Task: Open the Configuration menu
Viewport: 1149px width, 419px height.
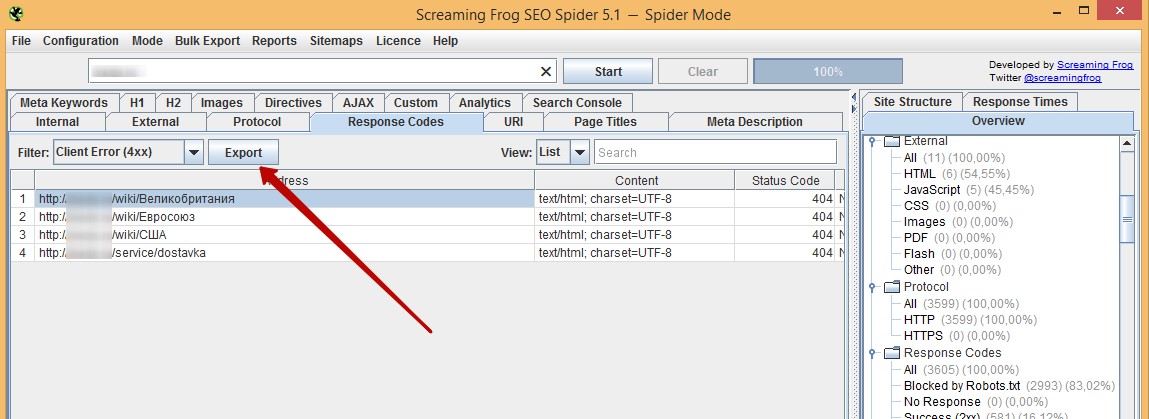Action: [x=81, y=41]
